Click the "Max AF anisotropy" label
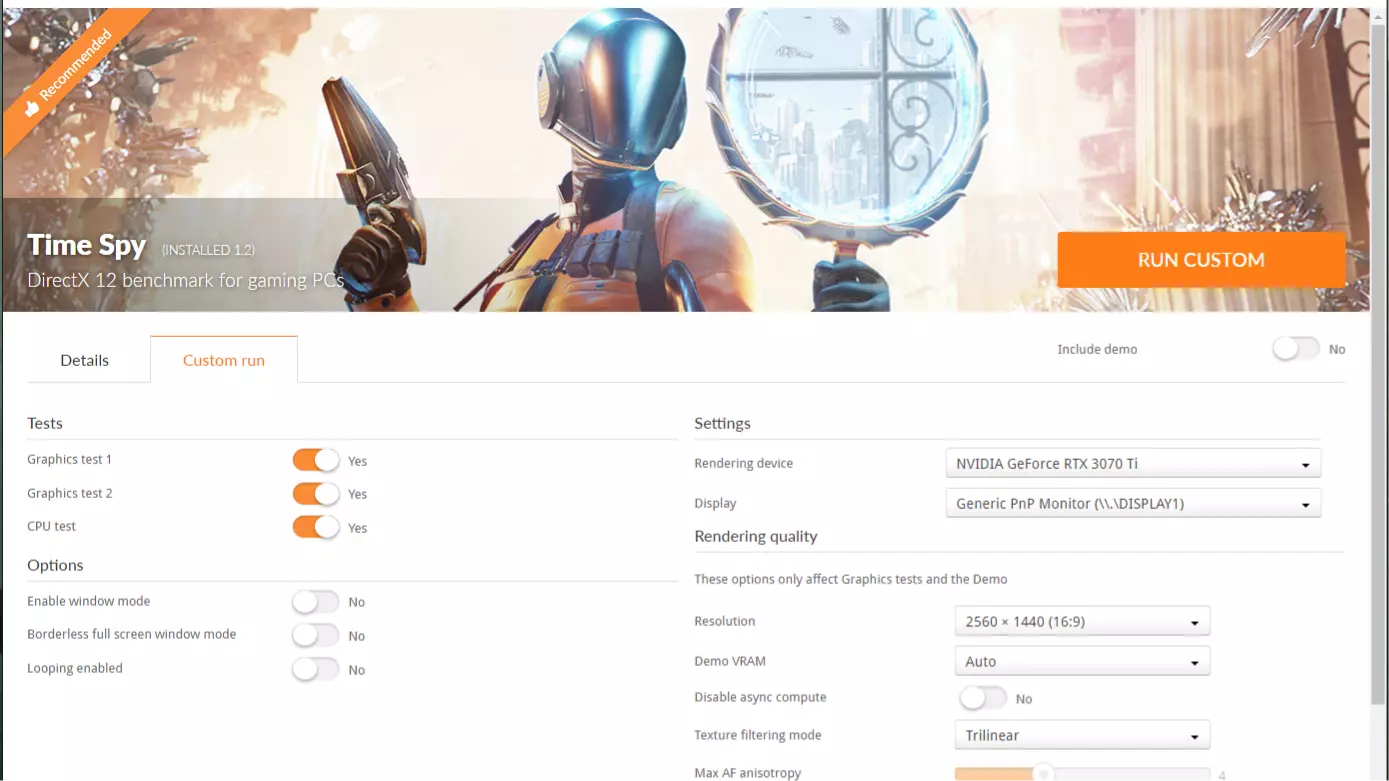Viewport: 1389px width, 781px height. [748, 773]
